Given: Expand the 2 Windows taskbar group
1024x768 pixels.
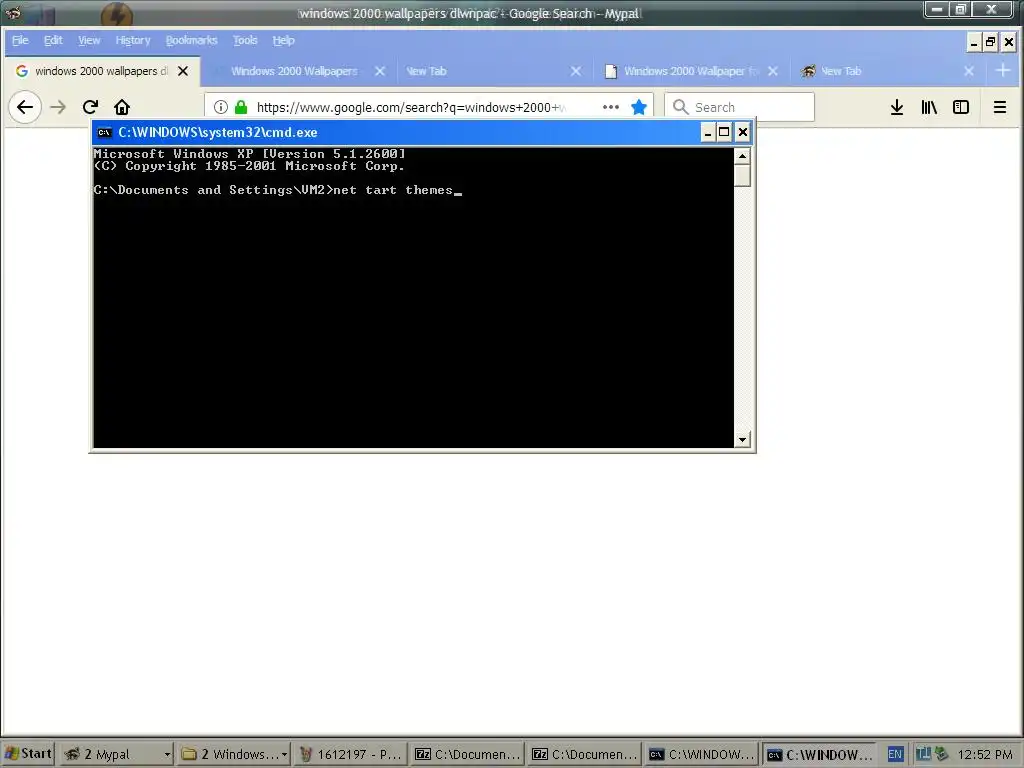Looking at the screenshot, I should point(234,754).
